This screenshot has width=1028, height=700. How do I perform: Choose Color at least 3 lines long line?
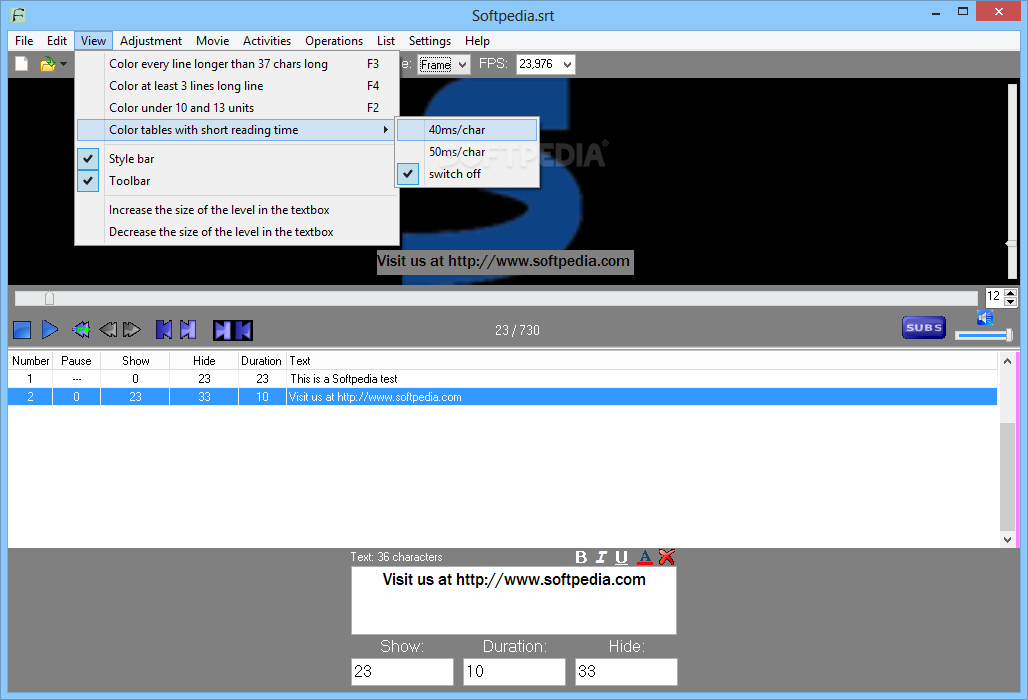[x=236, y=86]
